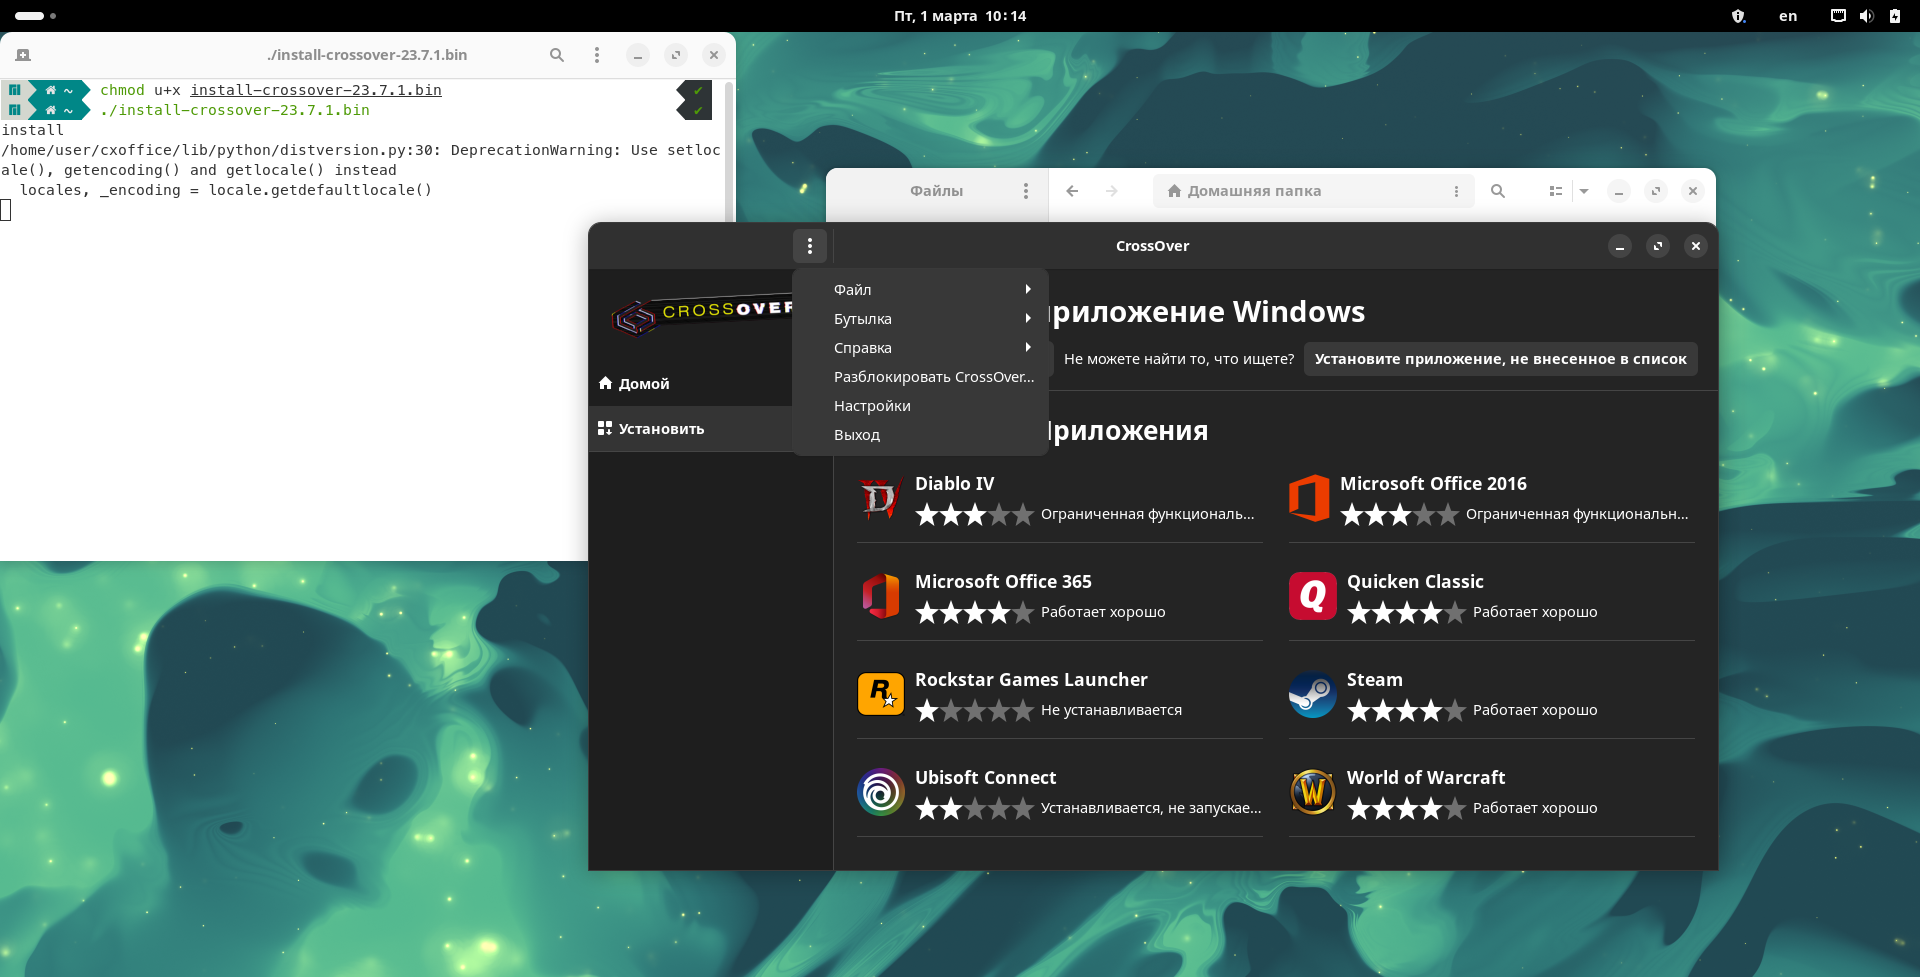This screenshot has width=1920, height=977.
Task: Click the Quicken Classic icon
Action: (1312, 596)
